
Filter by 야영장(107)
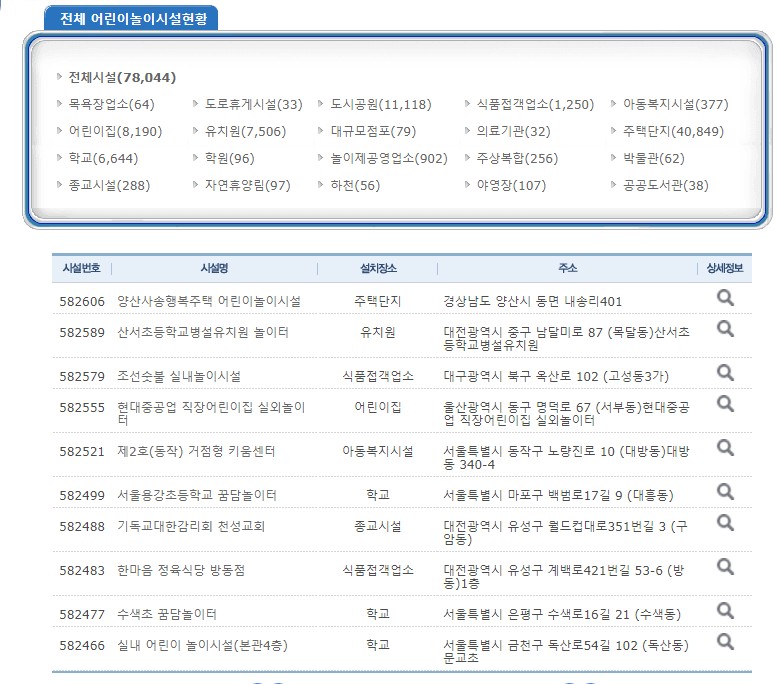tap(511, 185)
